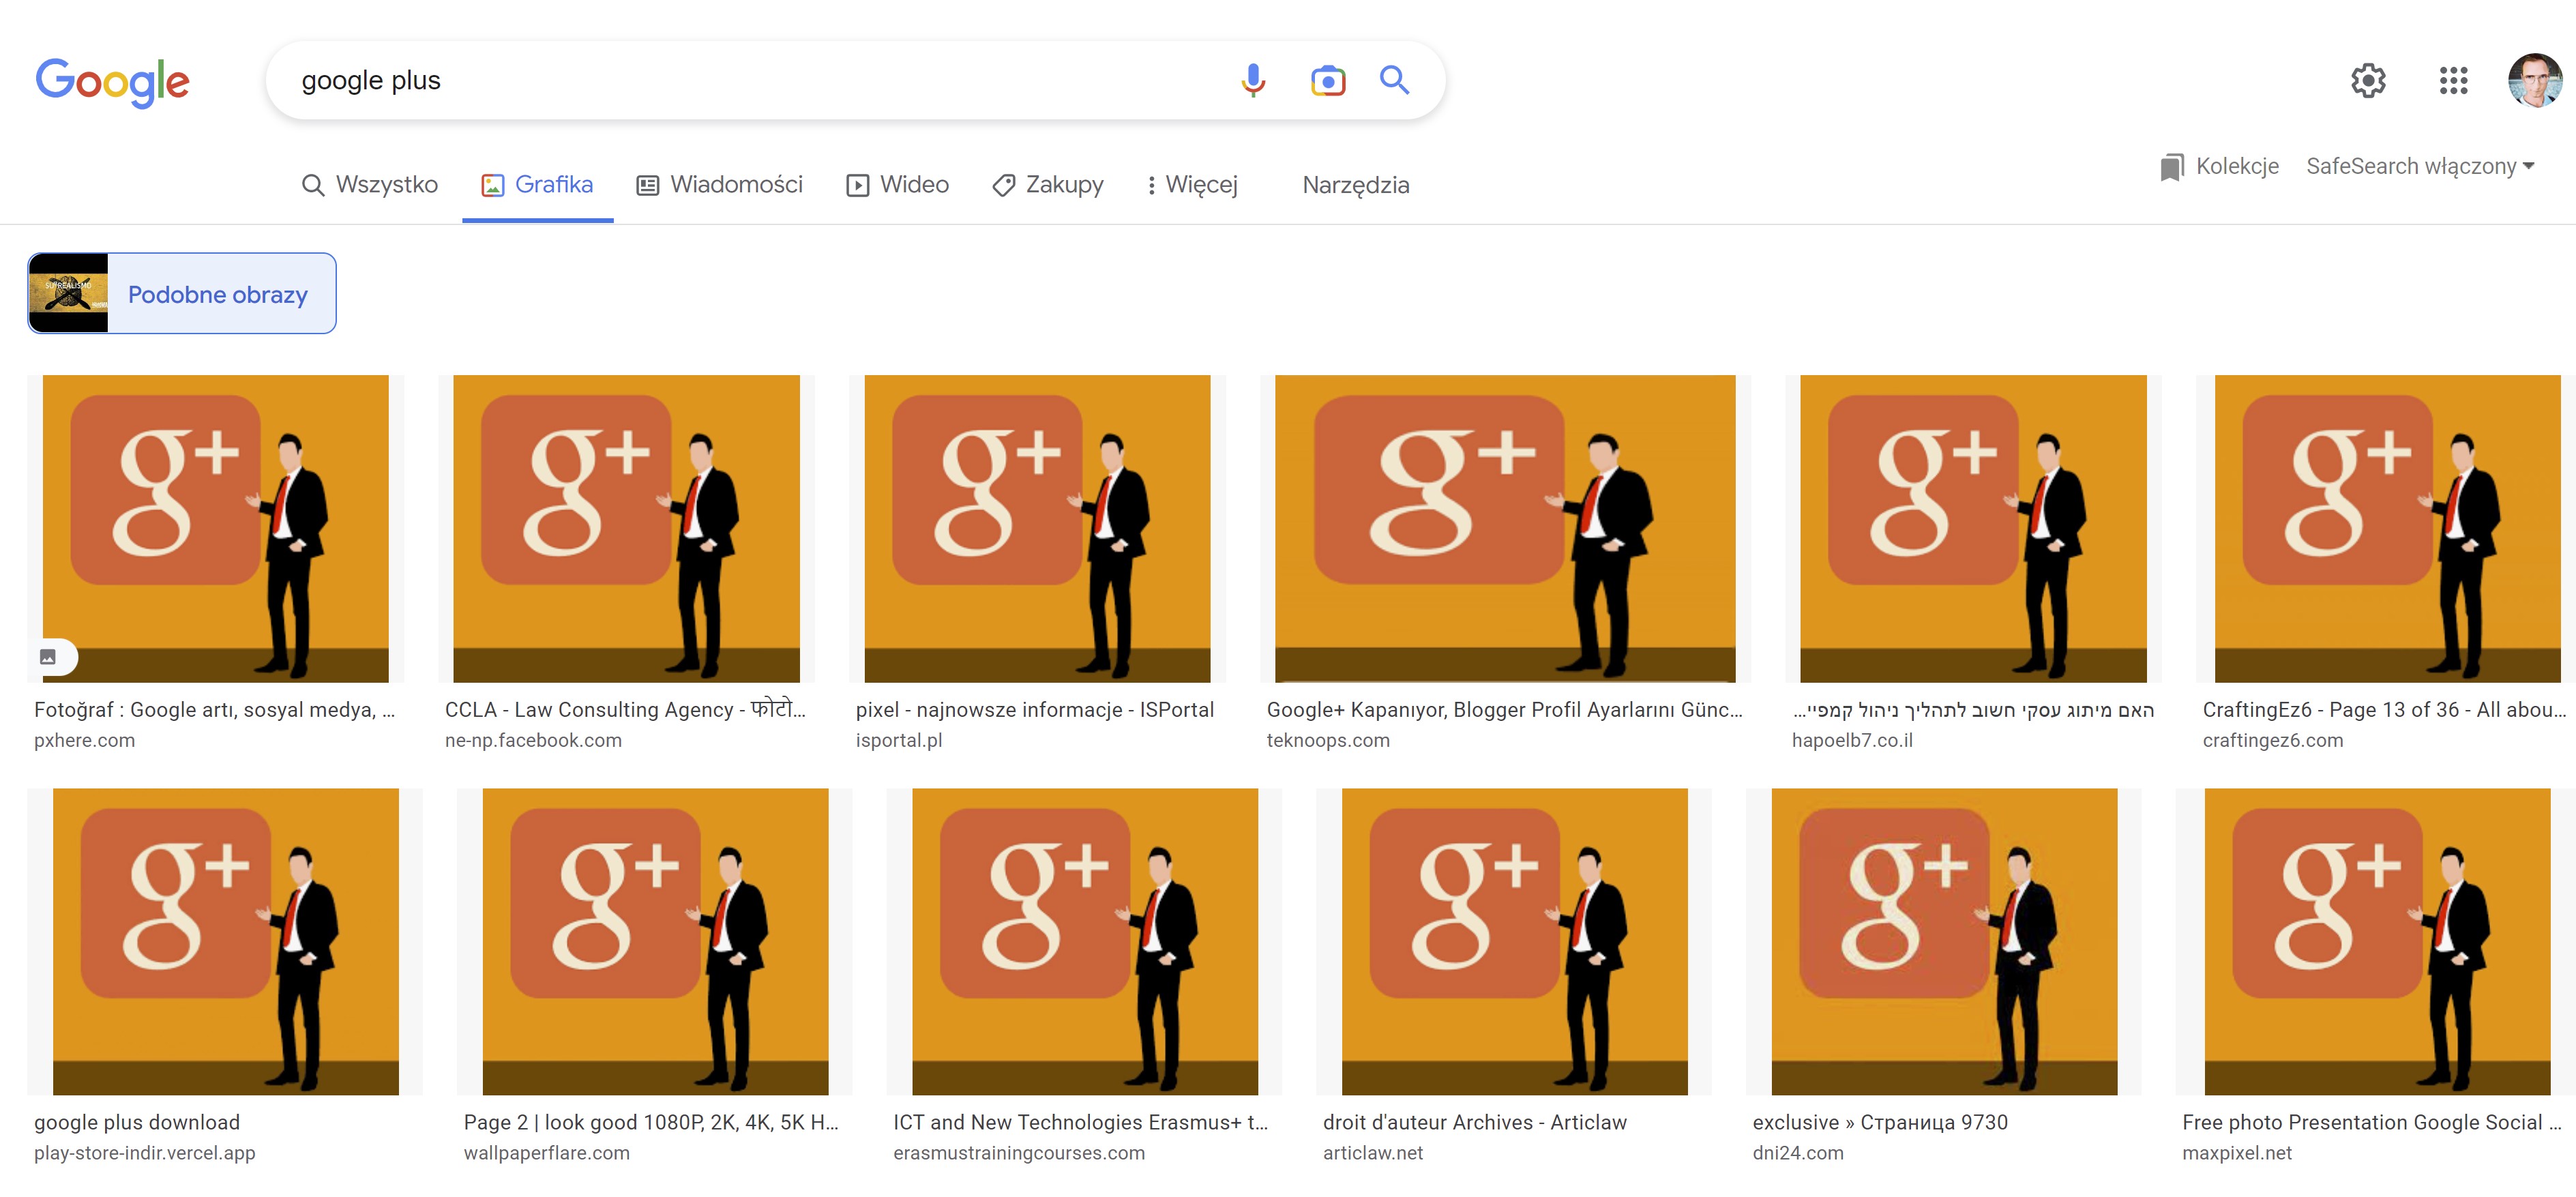
Task: Open the google plus download thumbnail
Action: point(225,942)
